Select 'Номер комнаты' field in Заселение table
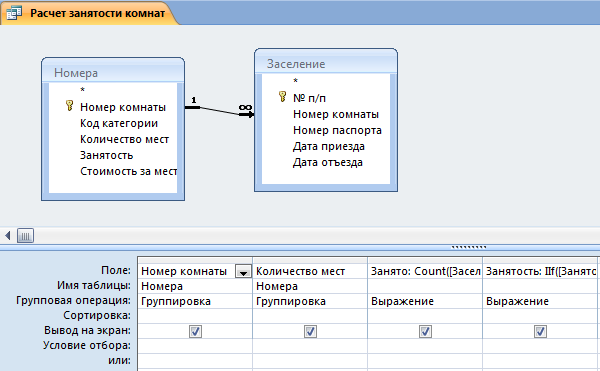The width and height of the screenshot is (600, 371). (336, 114)
